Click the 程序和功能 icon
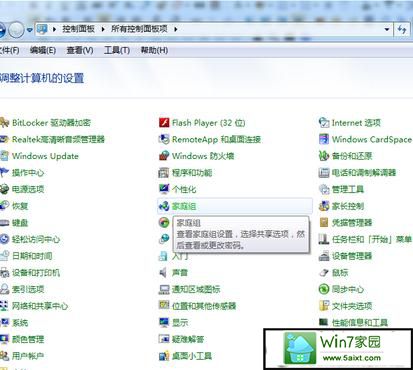Screen dimensions: 413x370 click(x=164, y=173)
